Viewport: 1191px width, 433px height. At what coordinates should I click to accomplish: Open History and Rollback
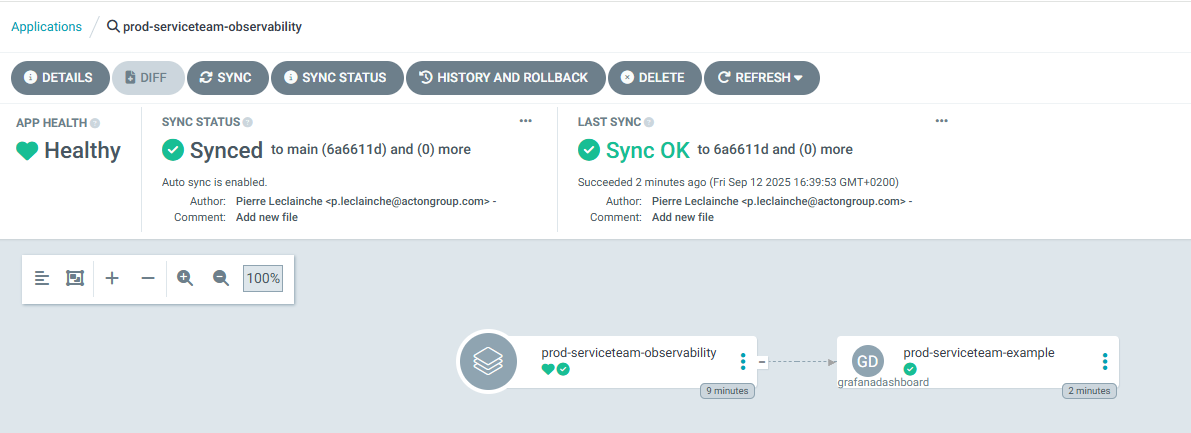coord(505,77)
